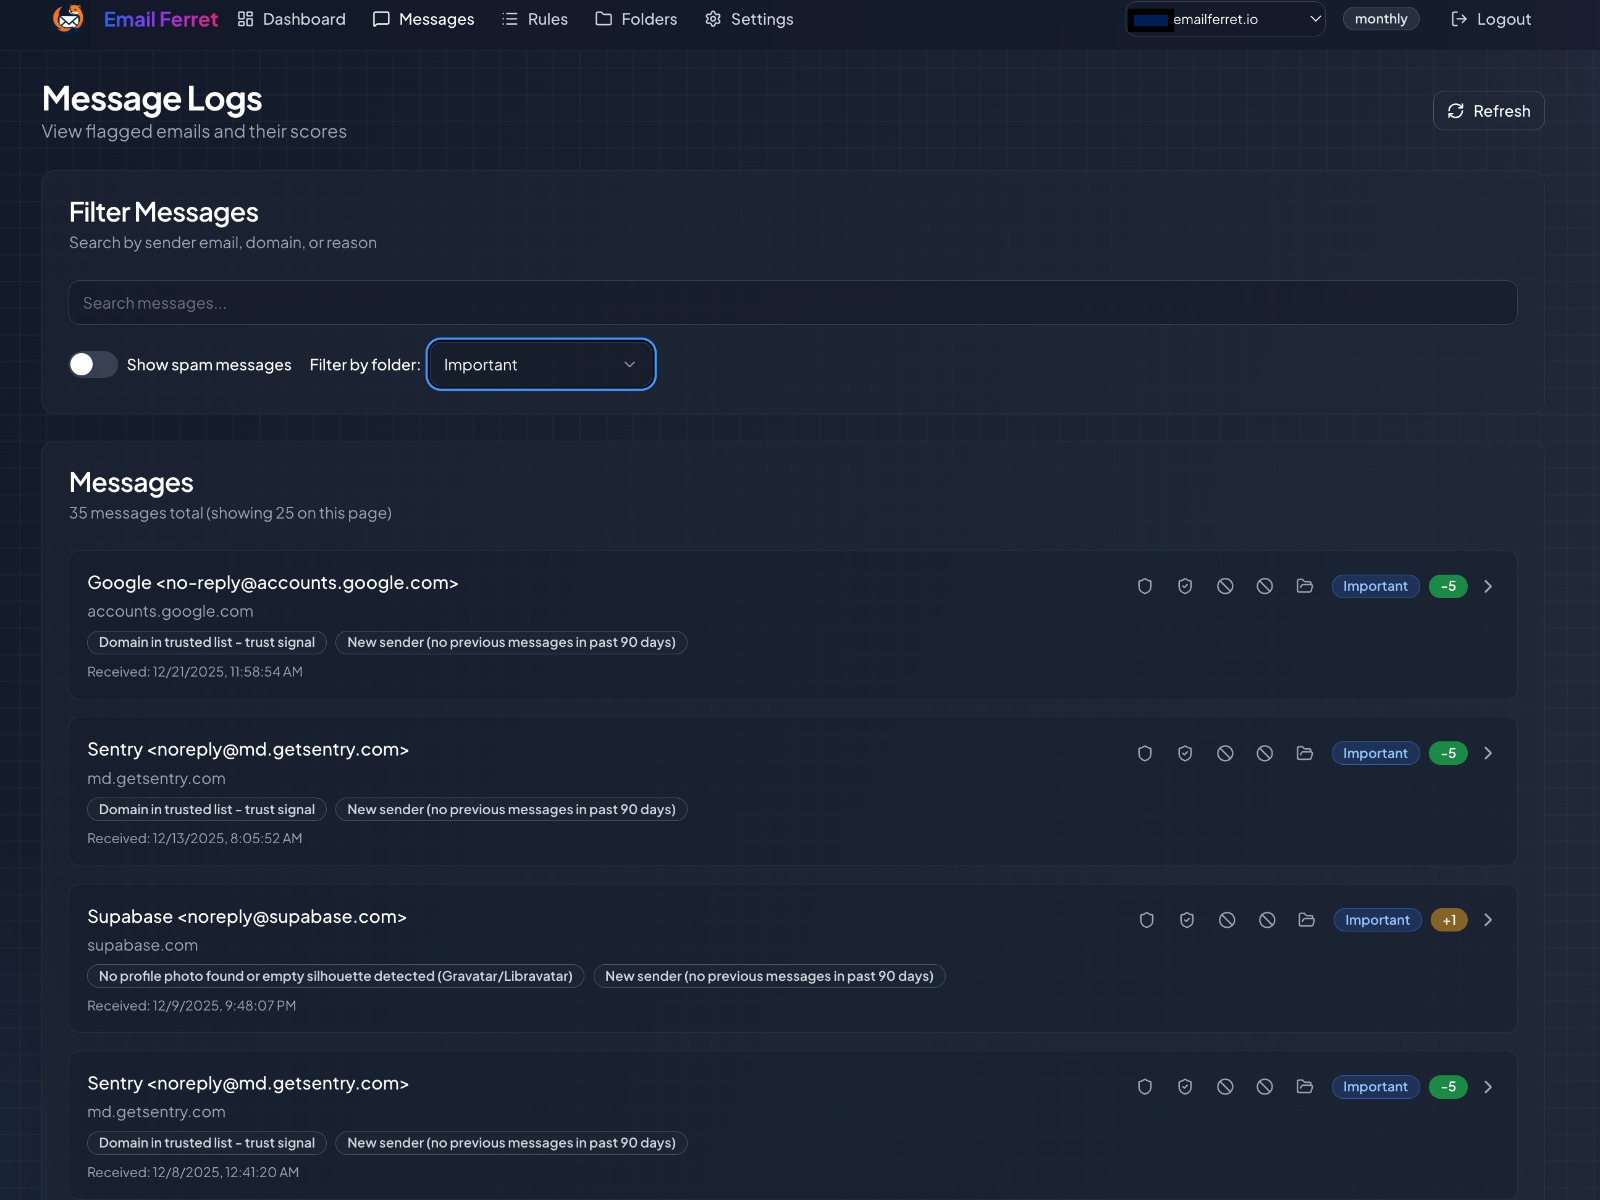Open the Filter by folder dropdown
Viewport: 1600px width, 1200px height.
541,365
